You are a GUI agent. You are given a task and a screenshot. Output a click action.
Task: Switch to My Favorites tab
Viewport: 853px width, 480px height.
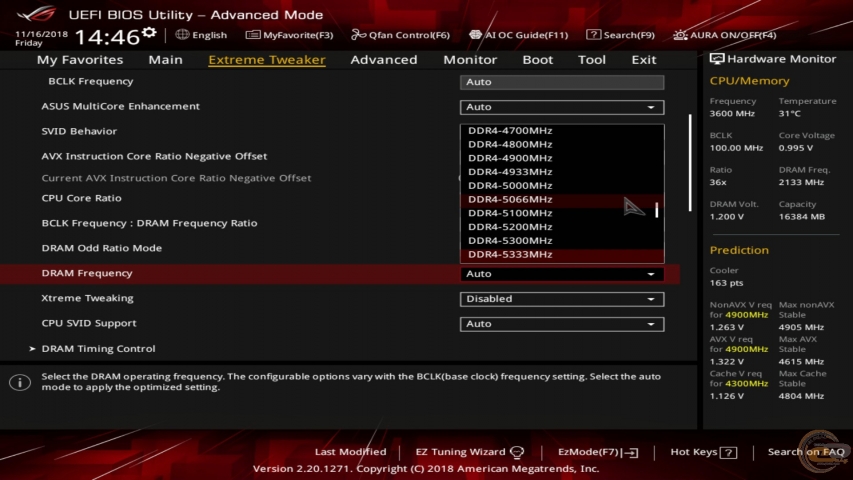pyautogui.click(x=80, y=60)
